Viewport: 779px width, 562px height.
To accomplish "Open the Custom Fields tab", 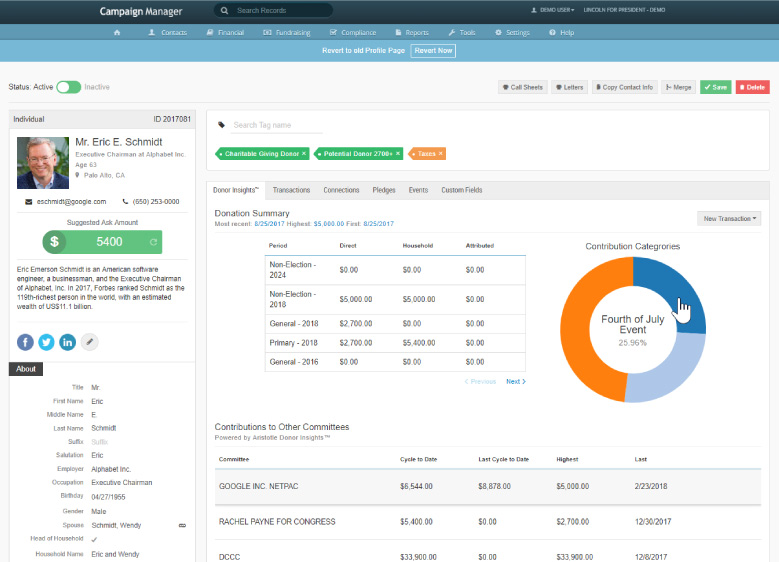I will point(461,190).
